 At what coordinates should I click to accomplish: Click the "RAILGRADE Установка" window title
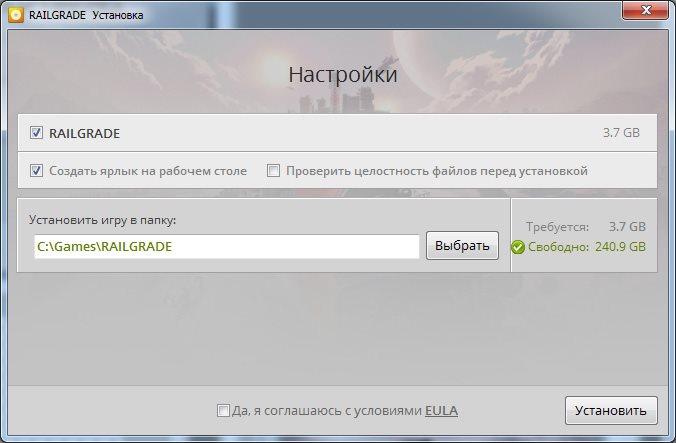pyautogui.click(x=86, y=15)
